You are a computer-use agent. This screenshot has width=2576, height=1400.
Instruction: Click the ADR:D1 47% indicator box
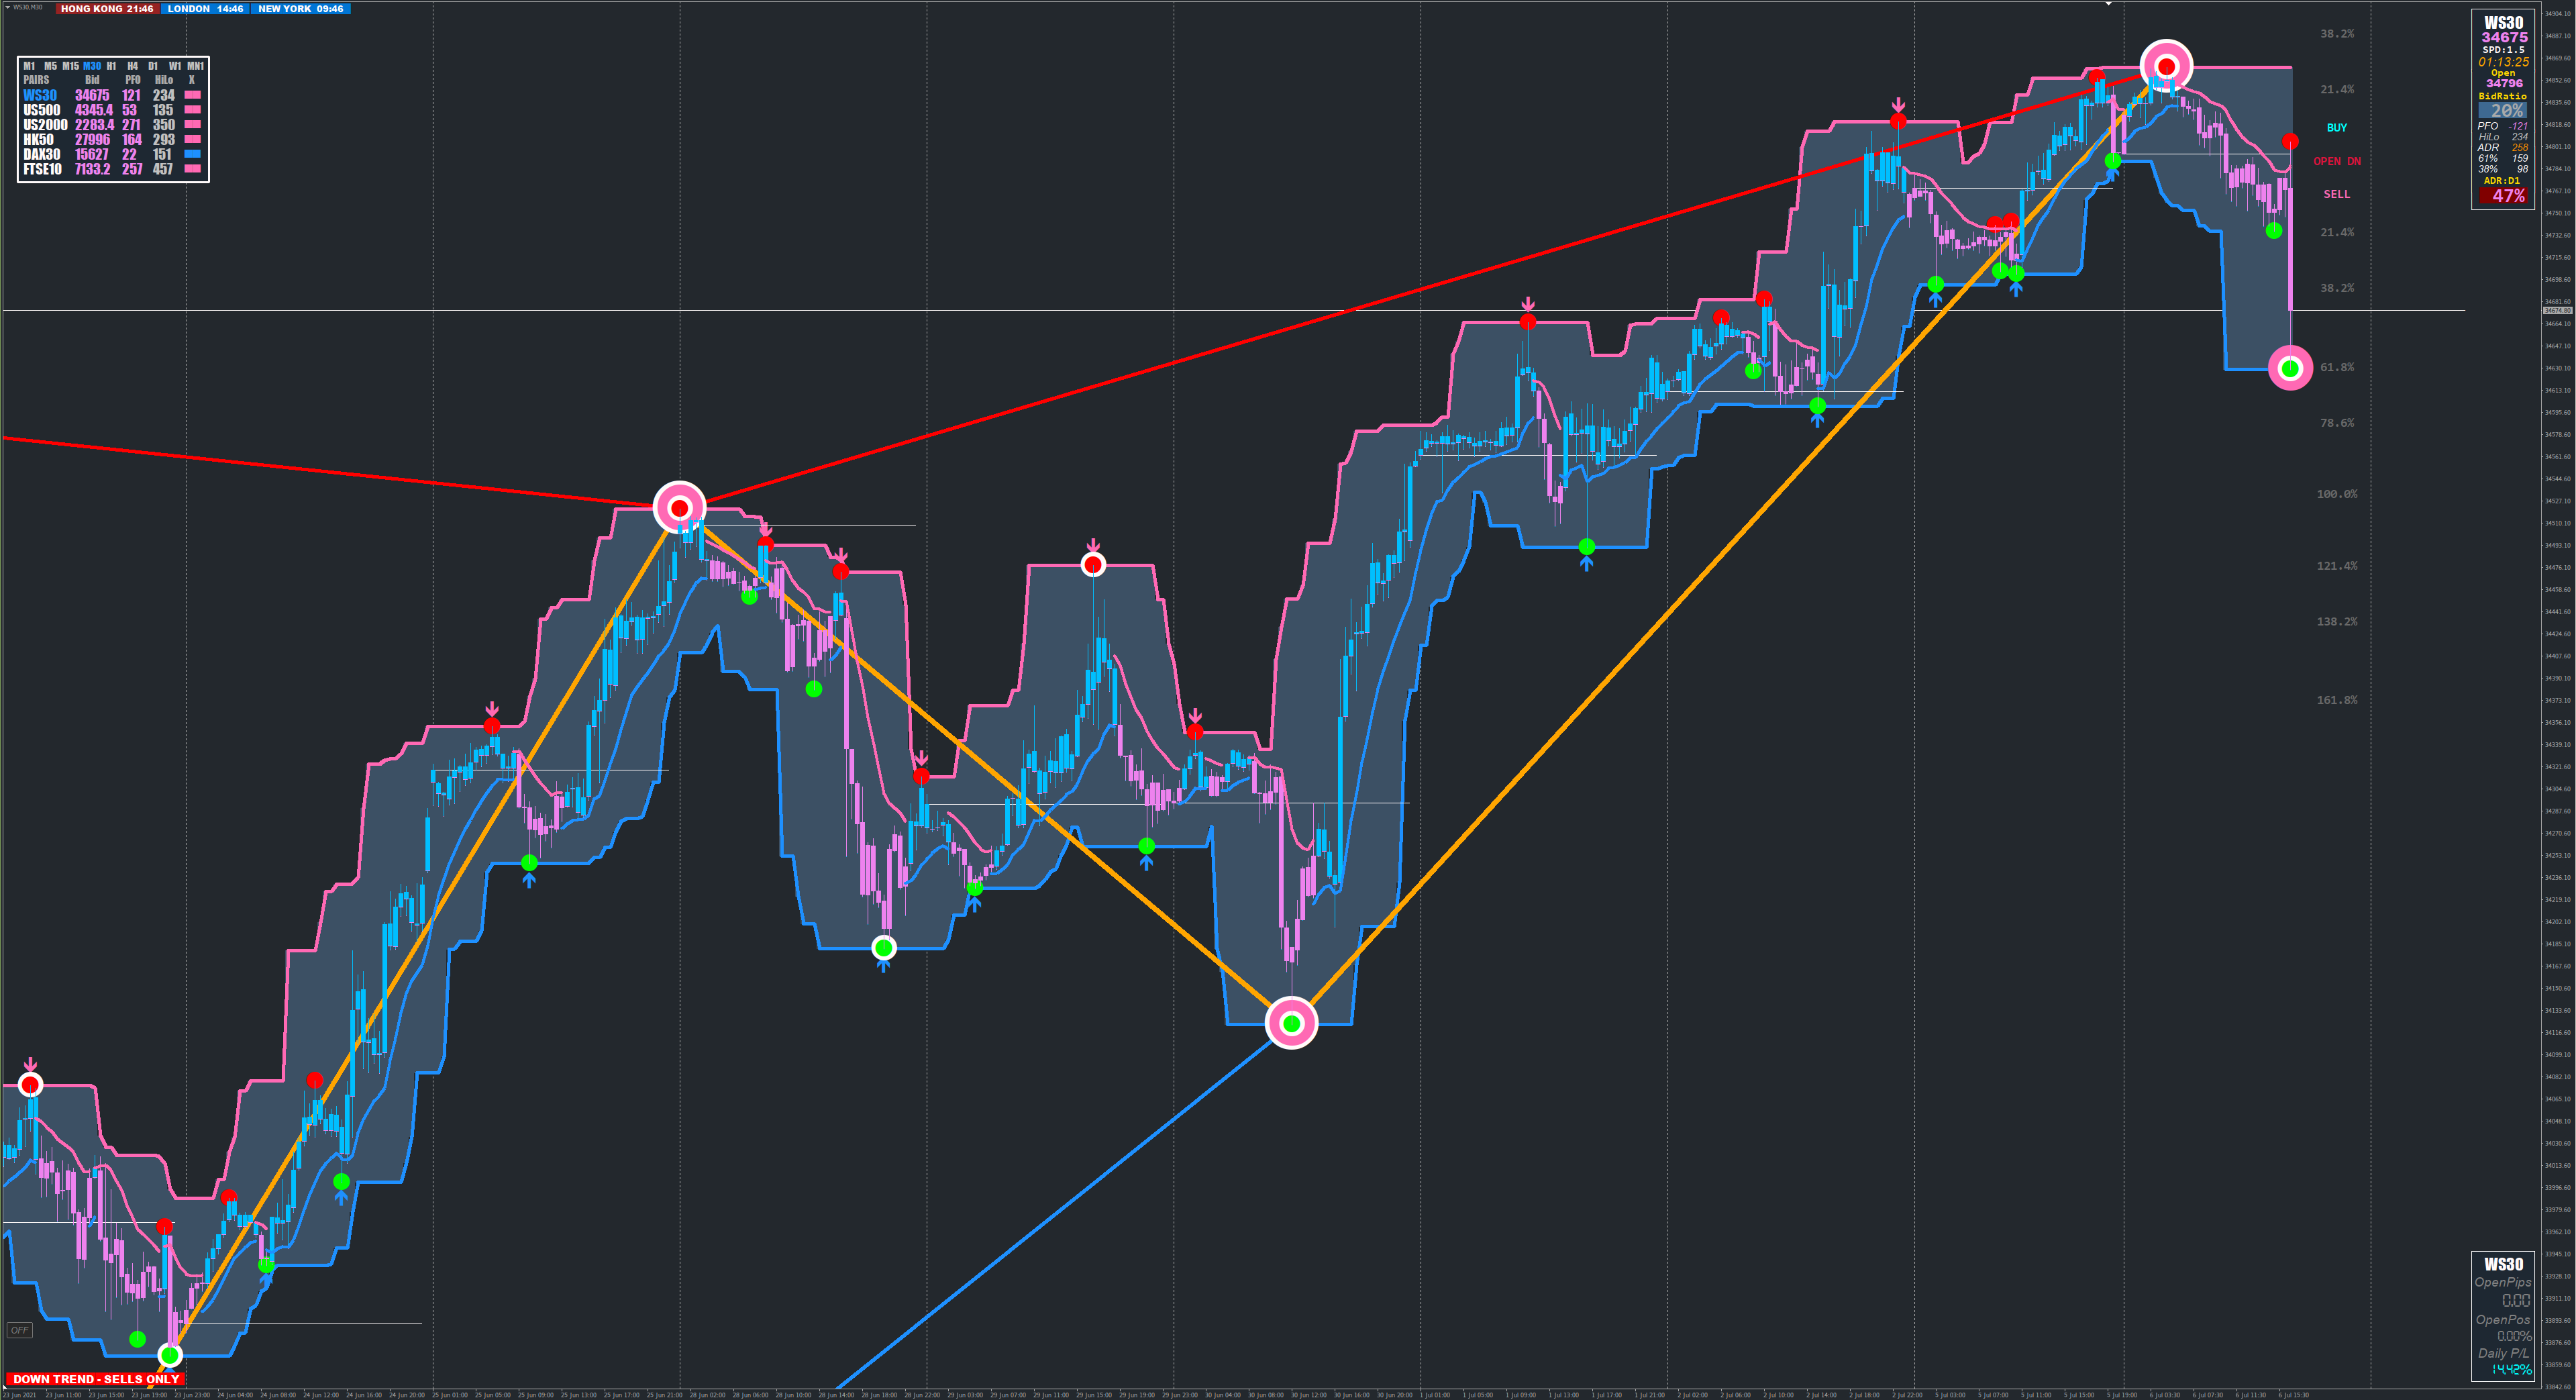[2505, 196]
